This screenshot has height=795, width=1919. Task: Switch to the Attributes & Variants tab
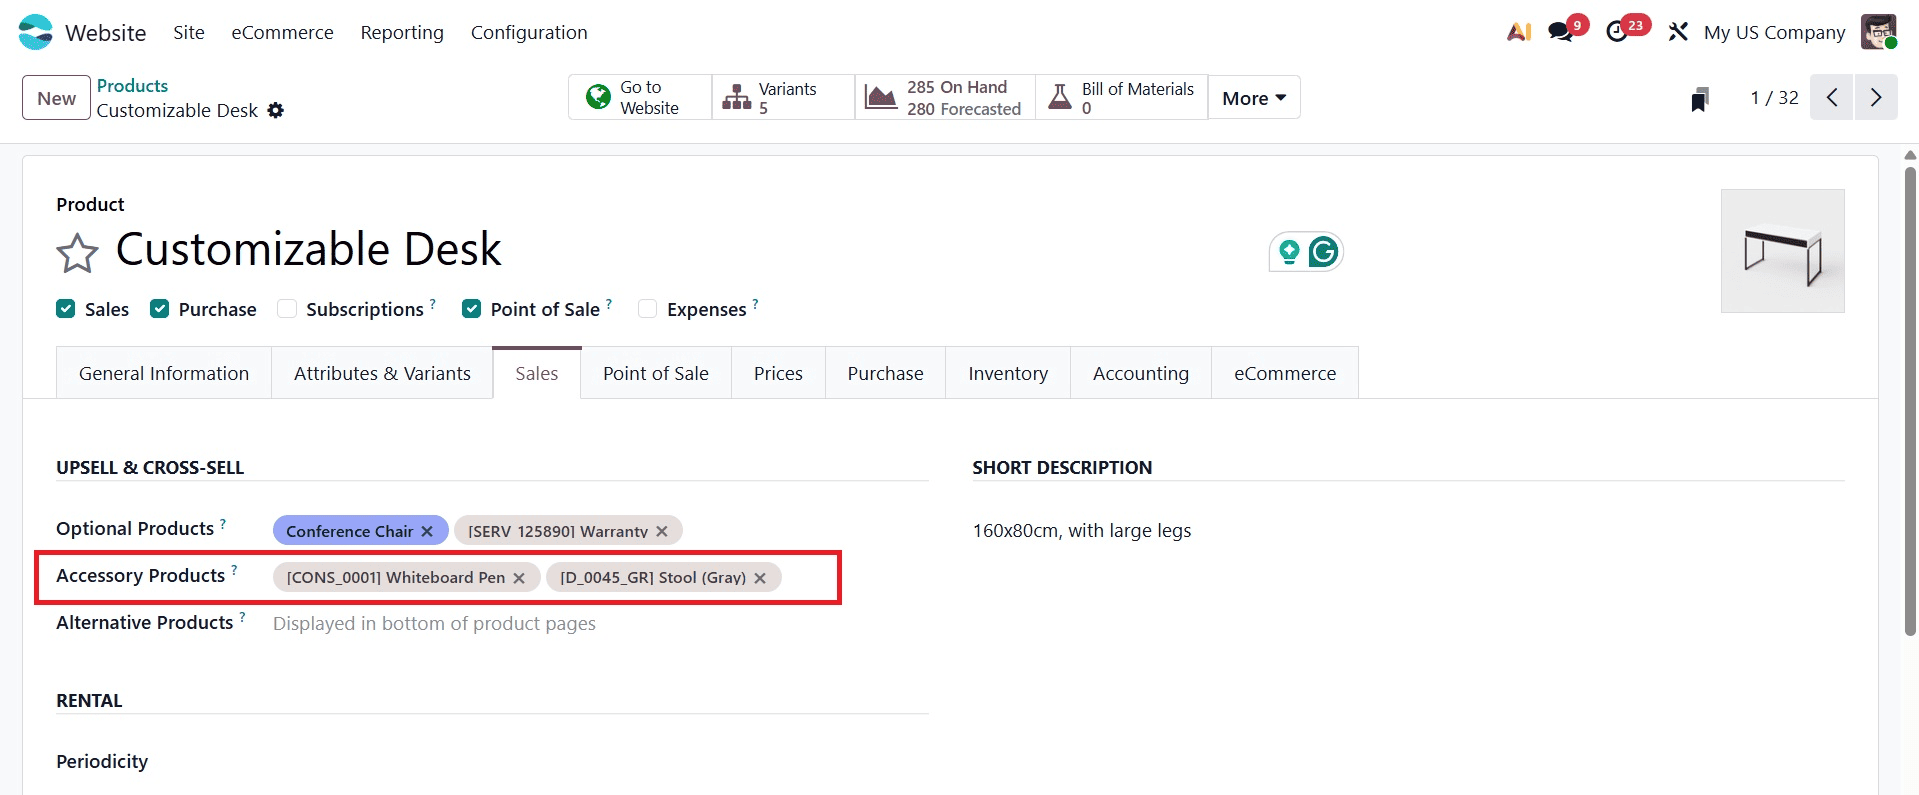tap(382, 373)
